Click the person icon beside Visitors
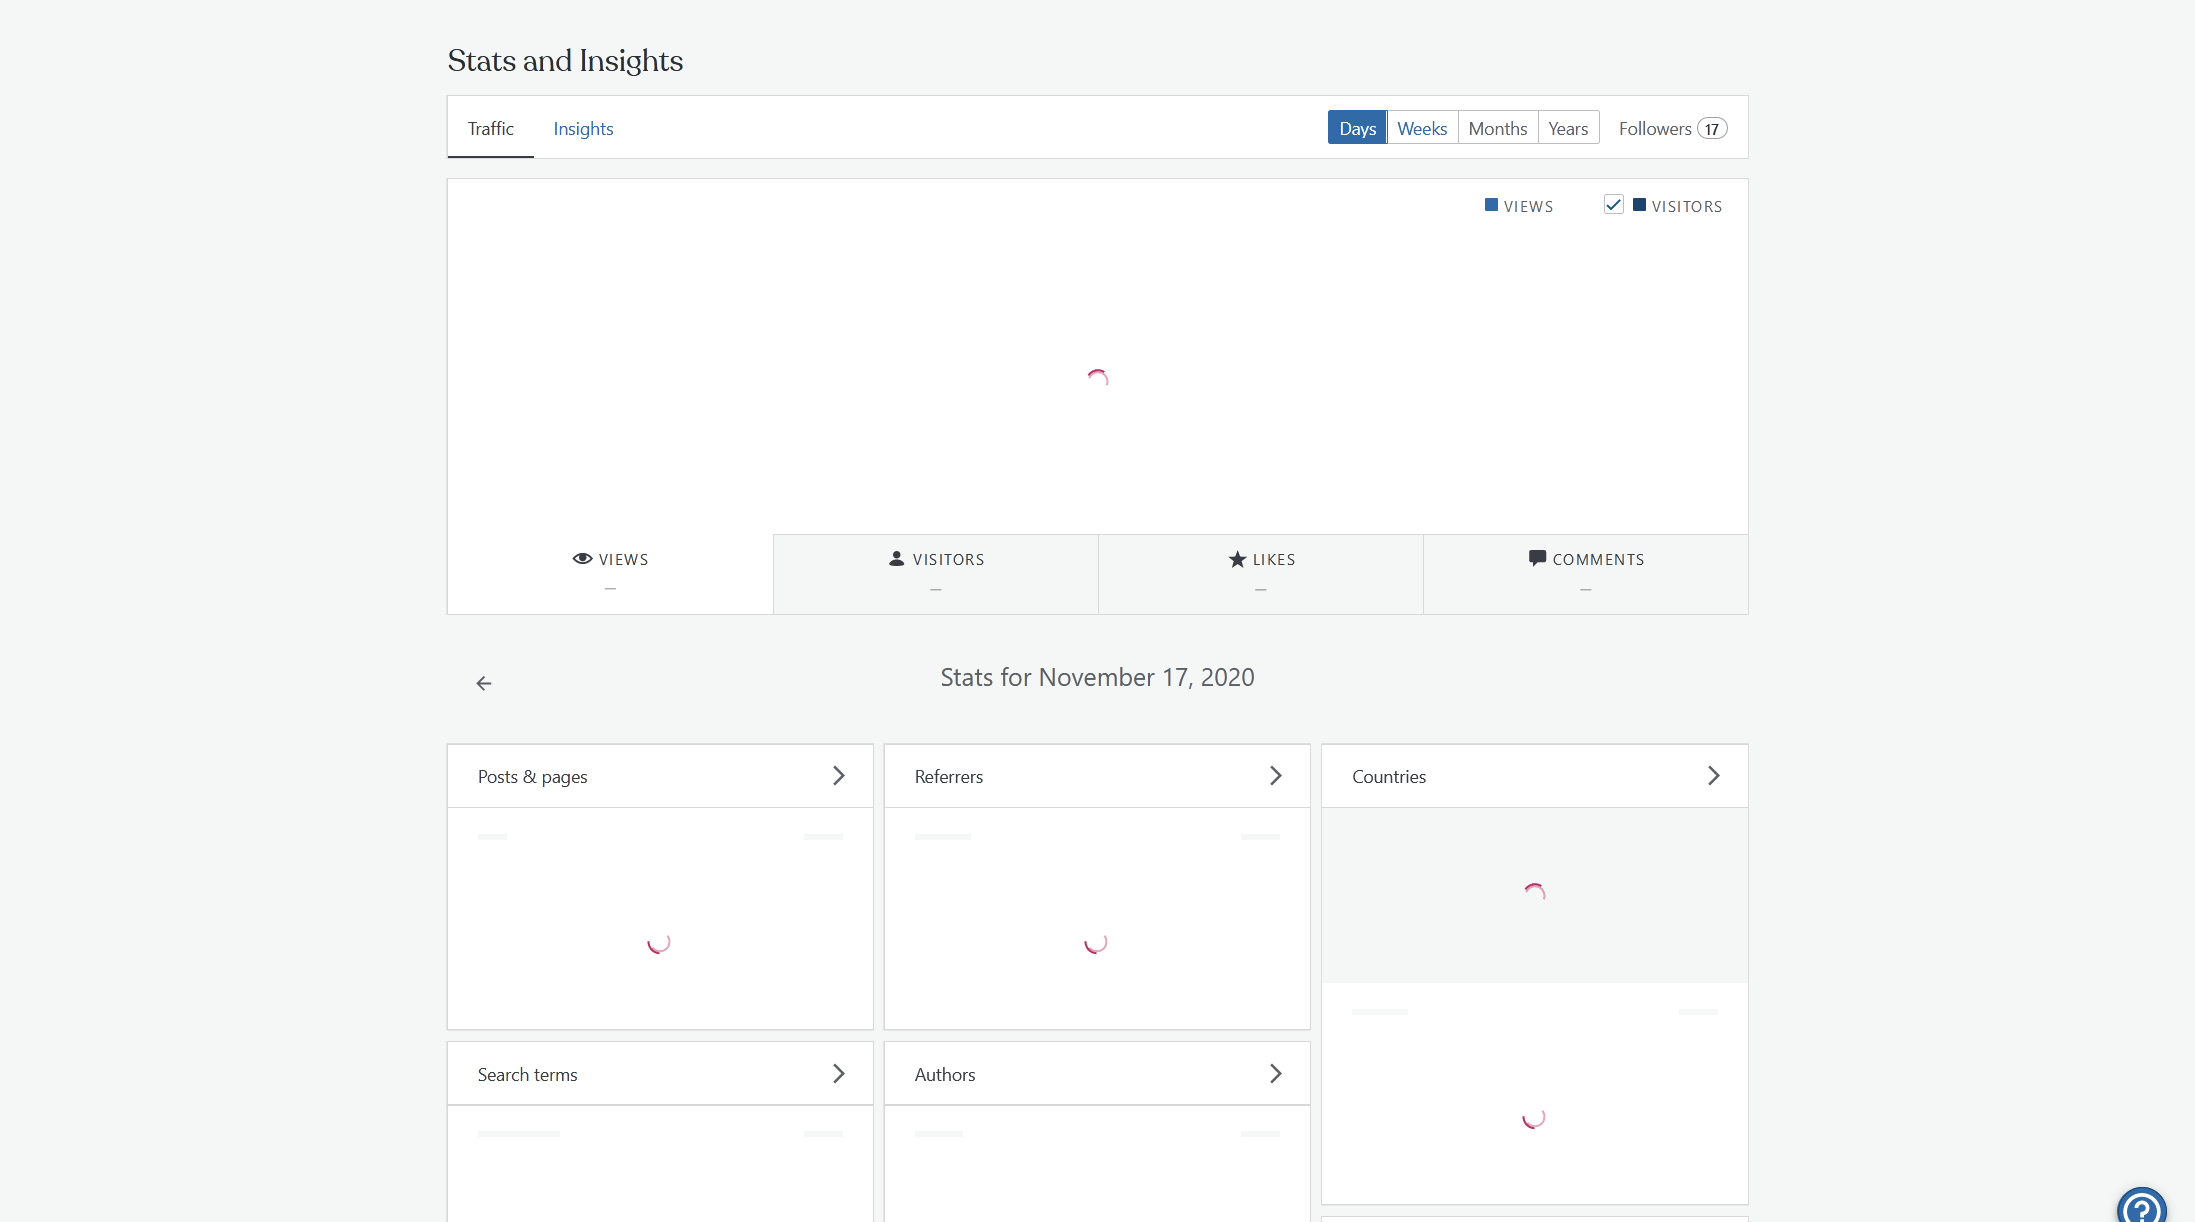The width and height of the screenshot is (2195, 1222). 897,559
